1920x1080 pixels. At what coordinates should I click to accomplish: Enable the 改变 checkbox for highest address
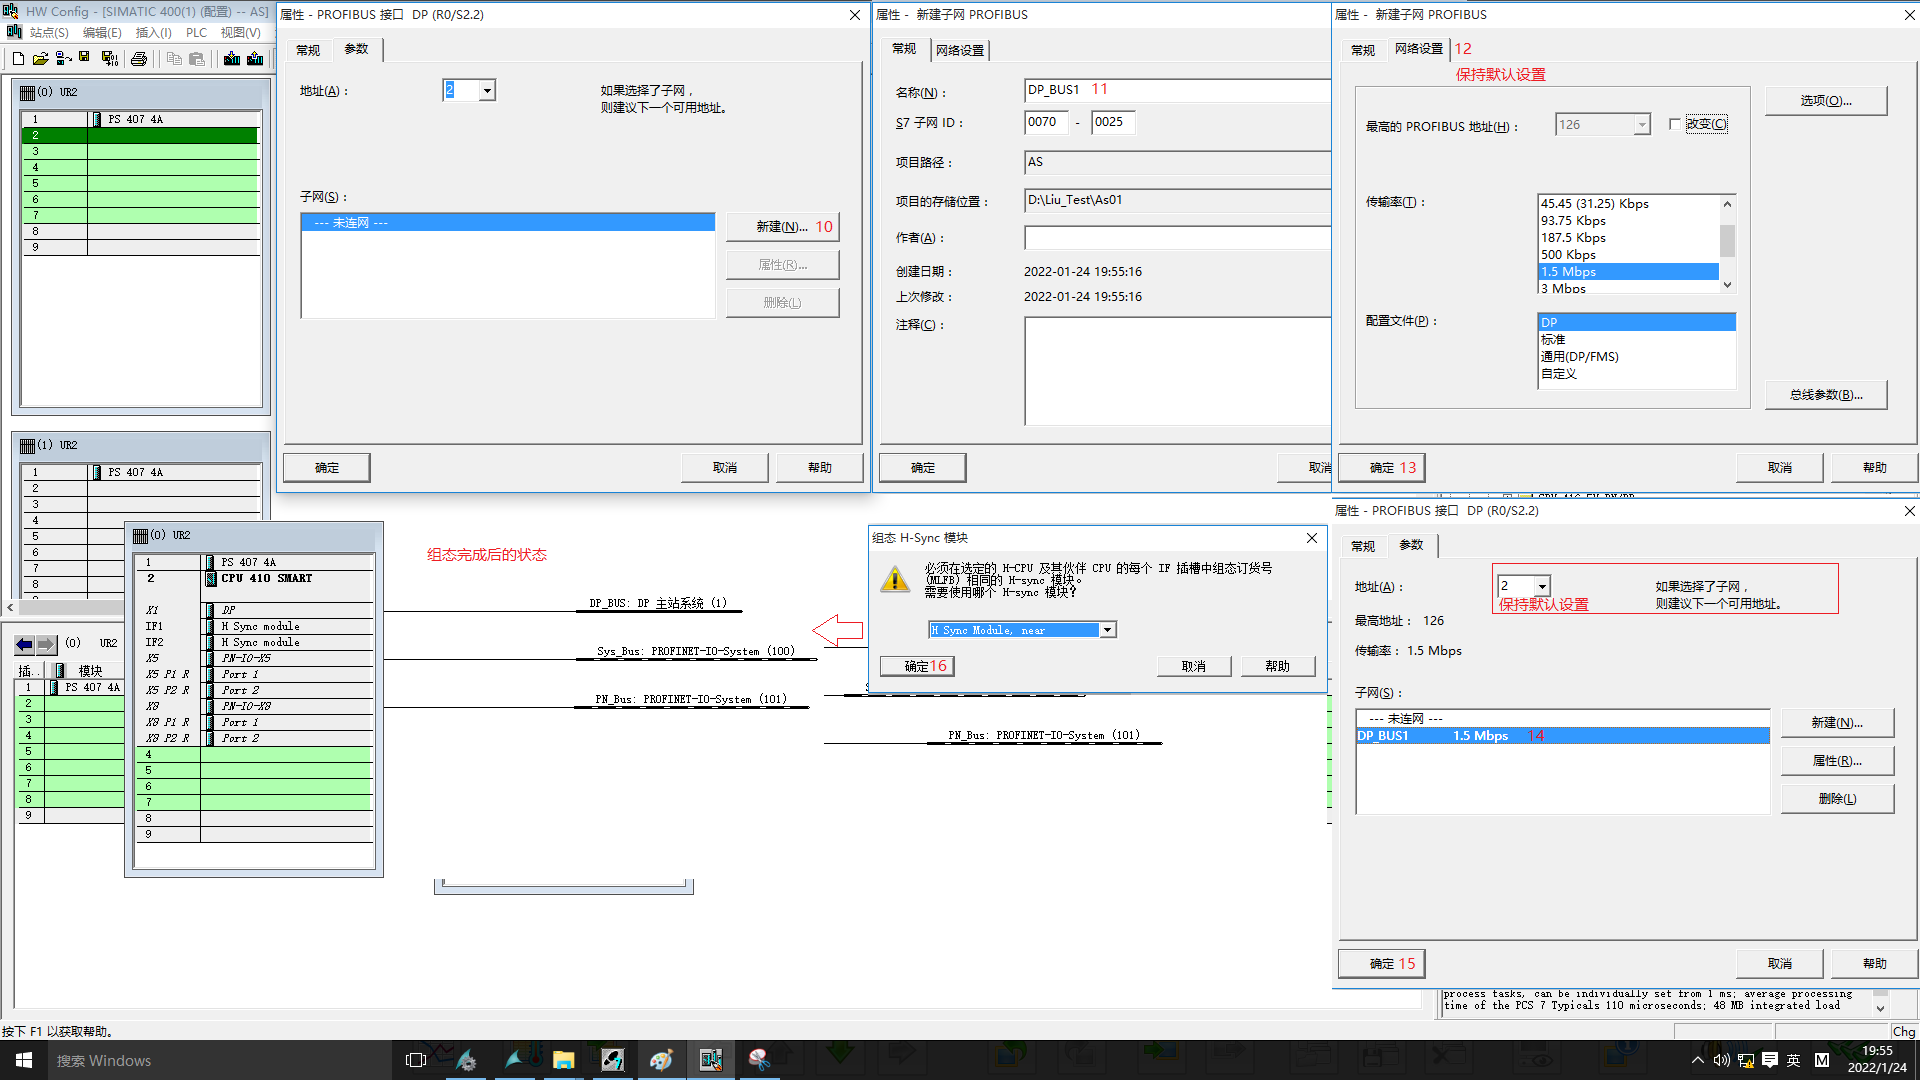1675,124
